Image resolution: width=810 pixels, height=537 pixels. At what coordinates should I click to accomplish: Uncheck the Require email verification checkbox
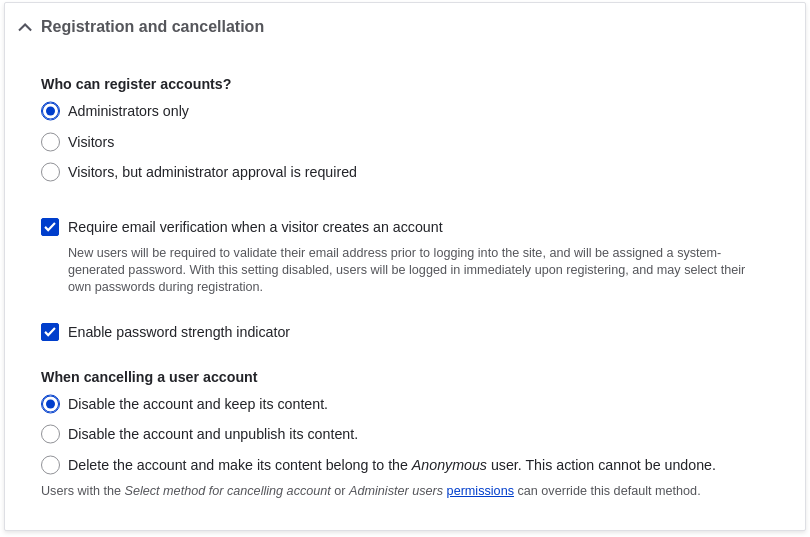pyautogui.click(x=50, y=227)
